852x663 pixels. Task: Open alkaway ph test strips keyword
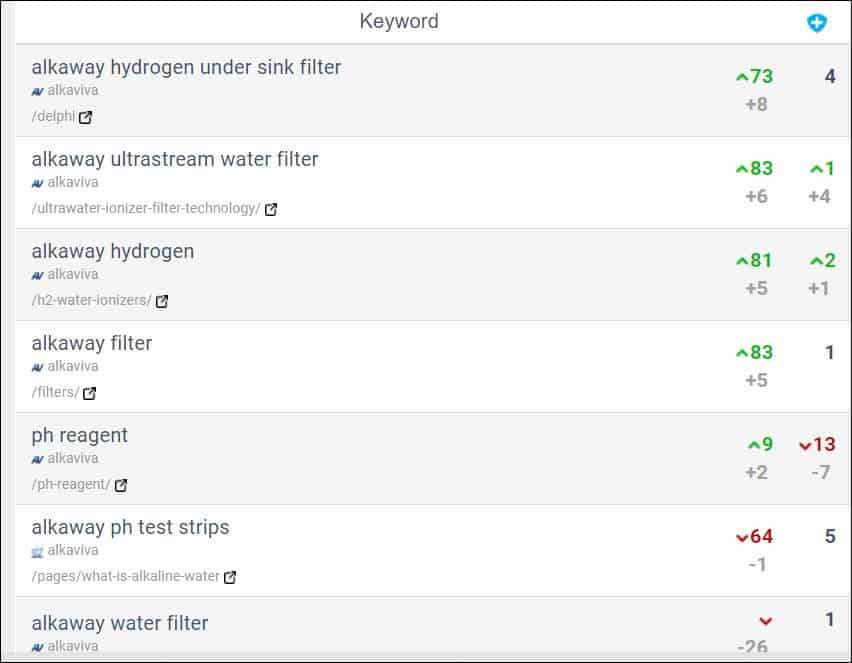click(130, 527)
